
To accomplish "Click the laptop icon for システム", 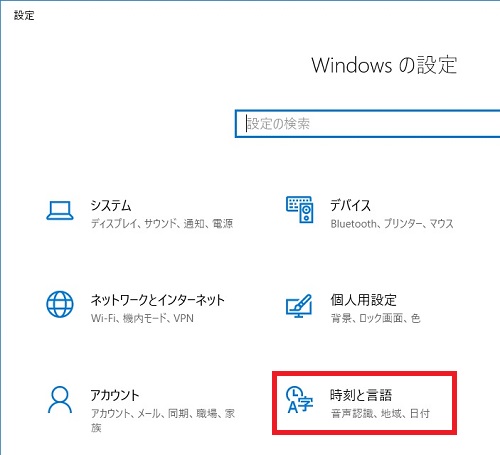I will 60,210.
